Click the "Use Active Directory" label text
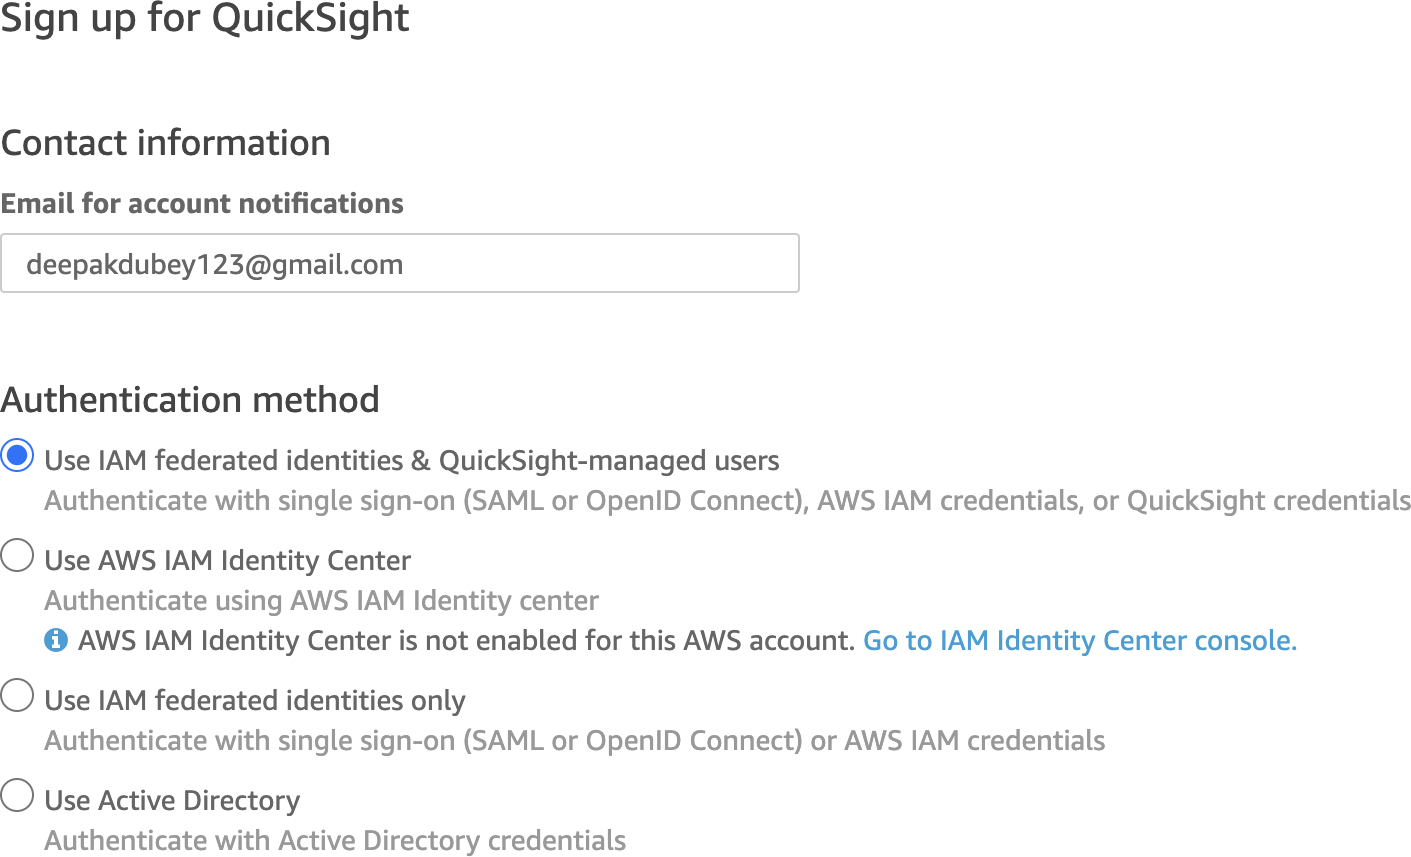This screenshot has height=857, width=1411. pos(172,801)
